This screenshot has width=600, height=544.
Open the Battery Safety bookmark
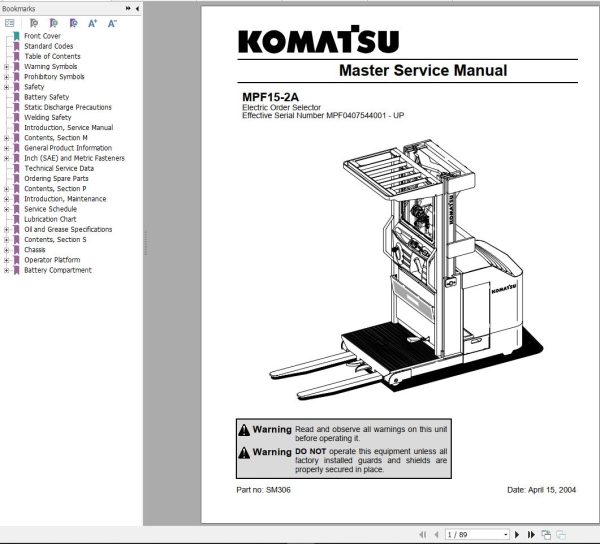[x=47, y=97]
